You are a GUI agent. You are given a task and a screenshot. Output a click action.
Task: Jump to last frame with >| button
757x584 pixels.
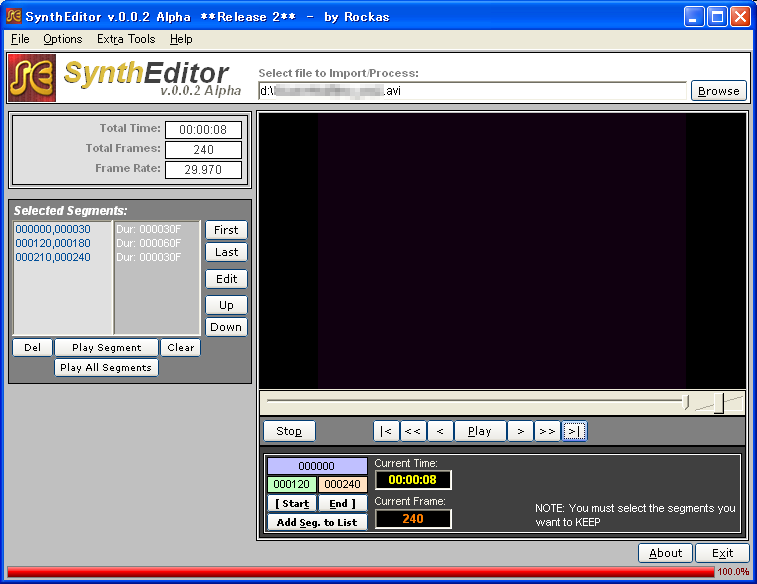tap(573, 431)
